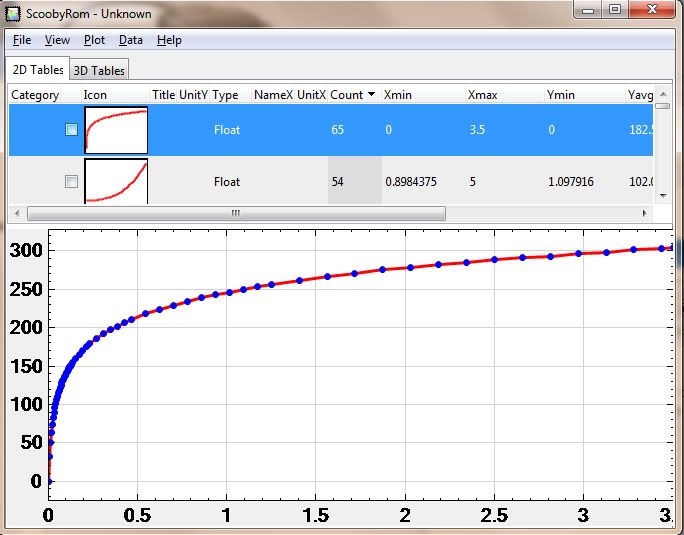Click the horizontal scrollbar left arrow
The width and height of the screenshot is (684, 535).
(17, 213)
